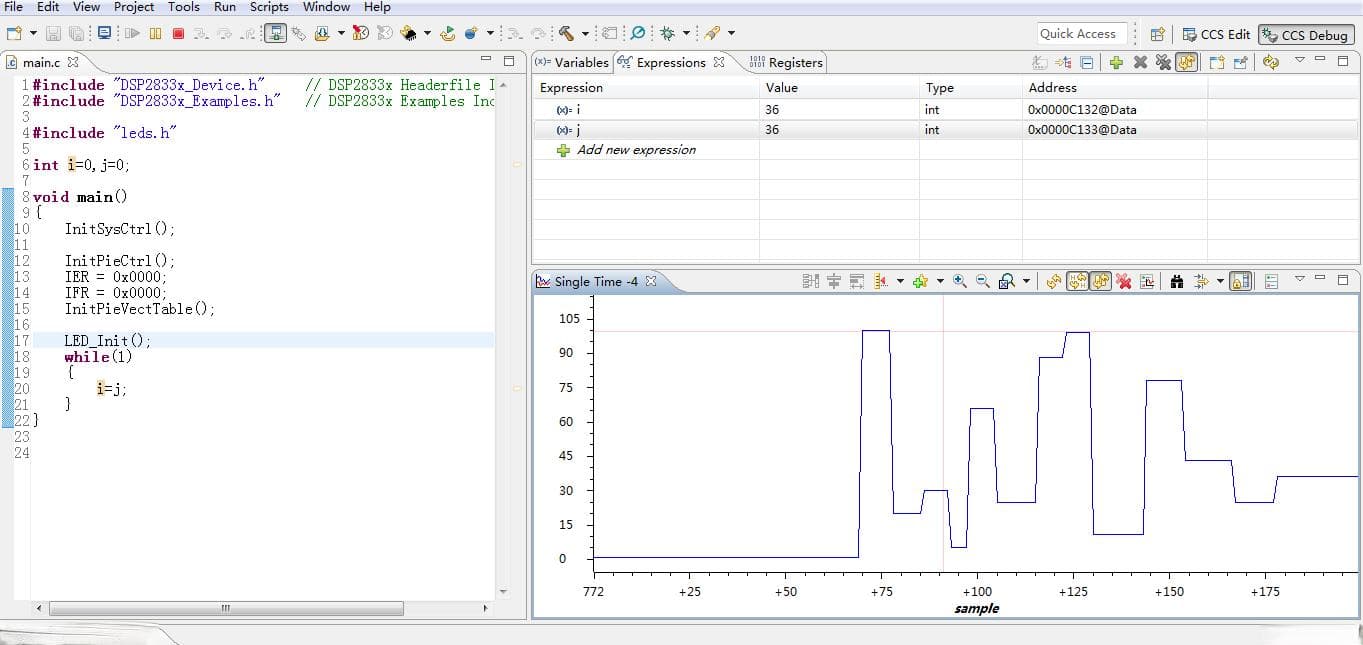Click the connect target monitor icon
This screenshot has height=645, width=1363.
click(104, 33)
